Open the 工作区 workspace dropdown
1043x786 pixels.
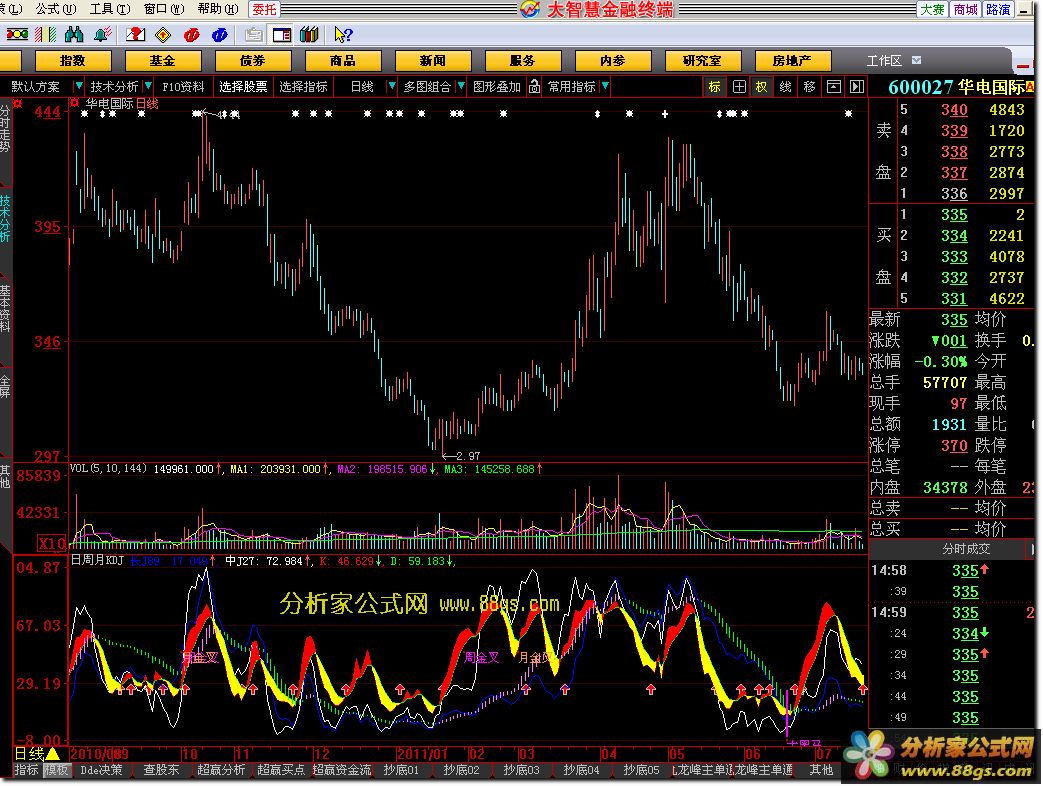tap(917, 61)
